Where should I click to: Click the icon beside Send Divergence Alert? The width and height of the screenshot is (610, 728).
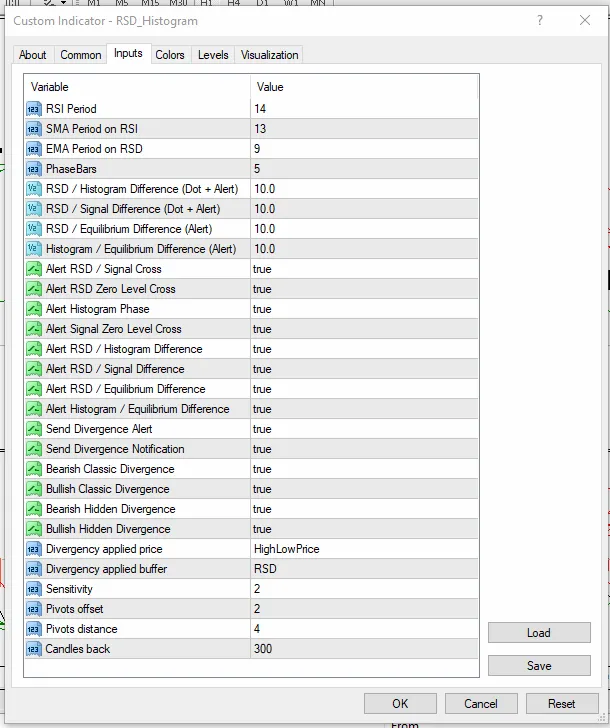tap(34, 429)
